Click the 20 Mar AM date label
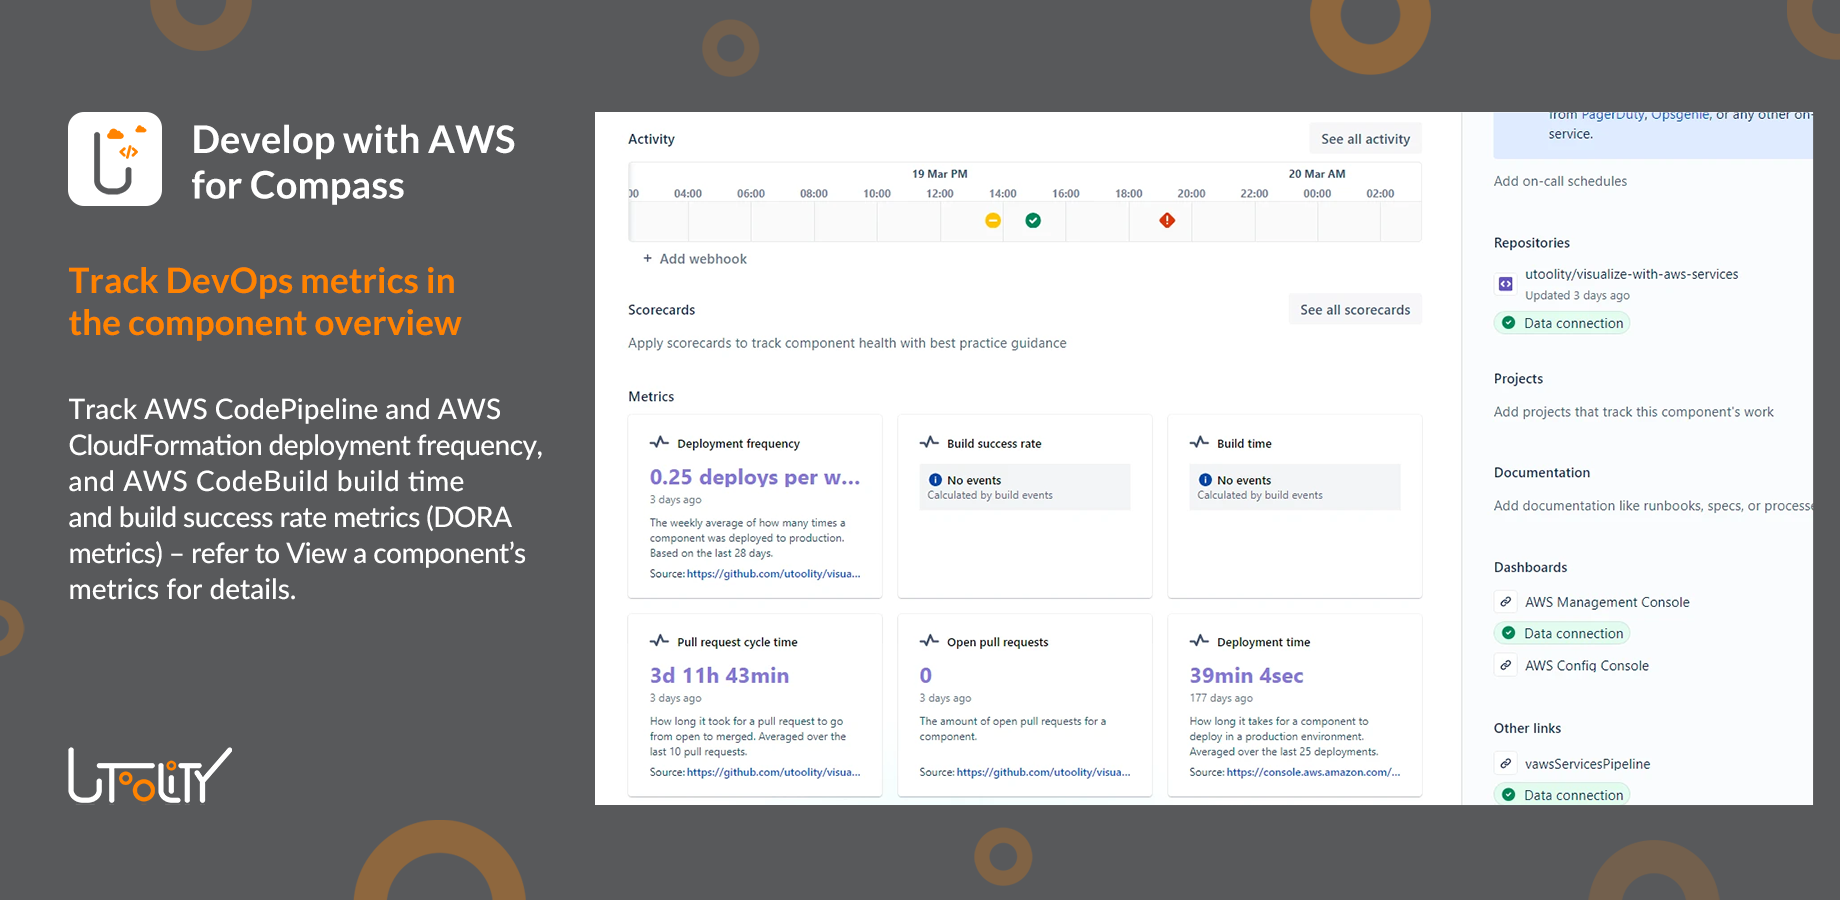 (1316, 174)
